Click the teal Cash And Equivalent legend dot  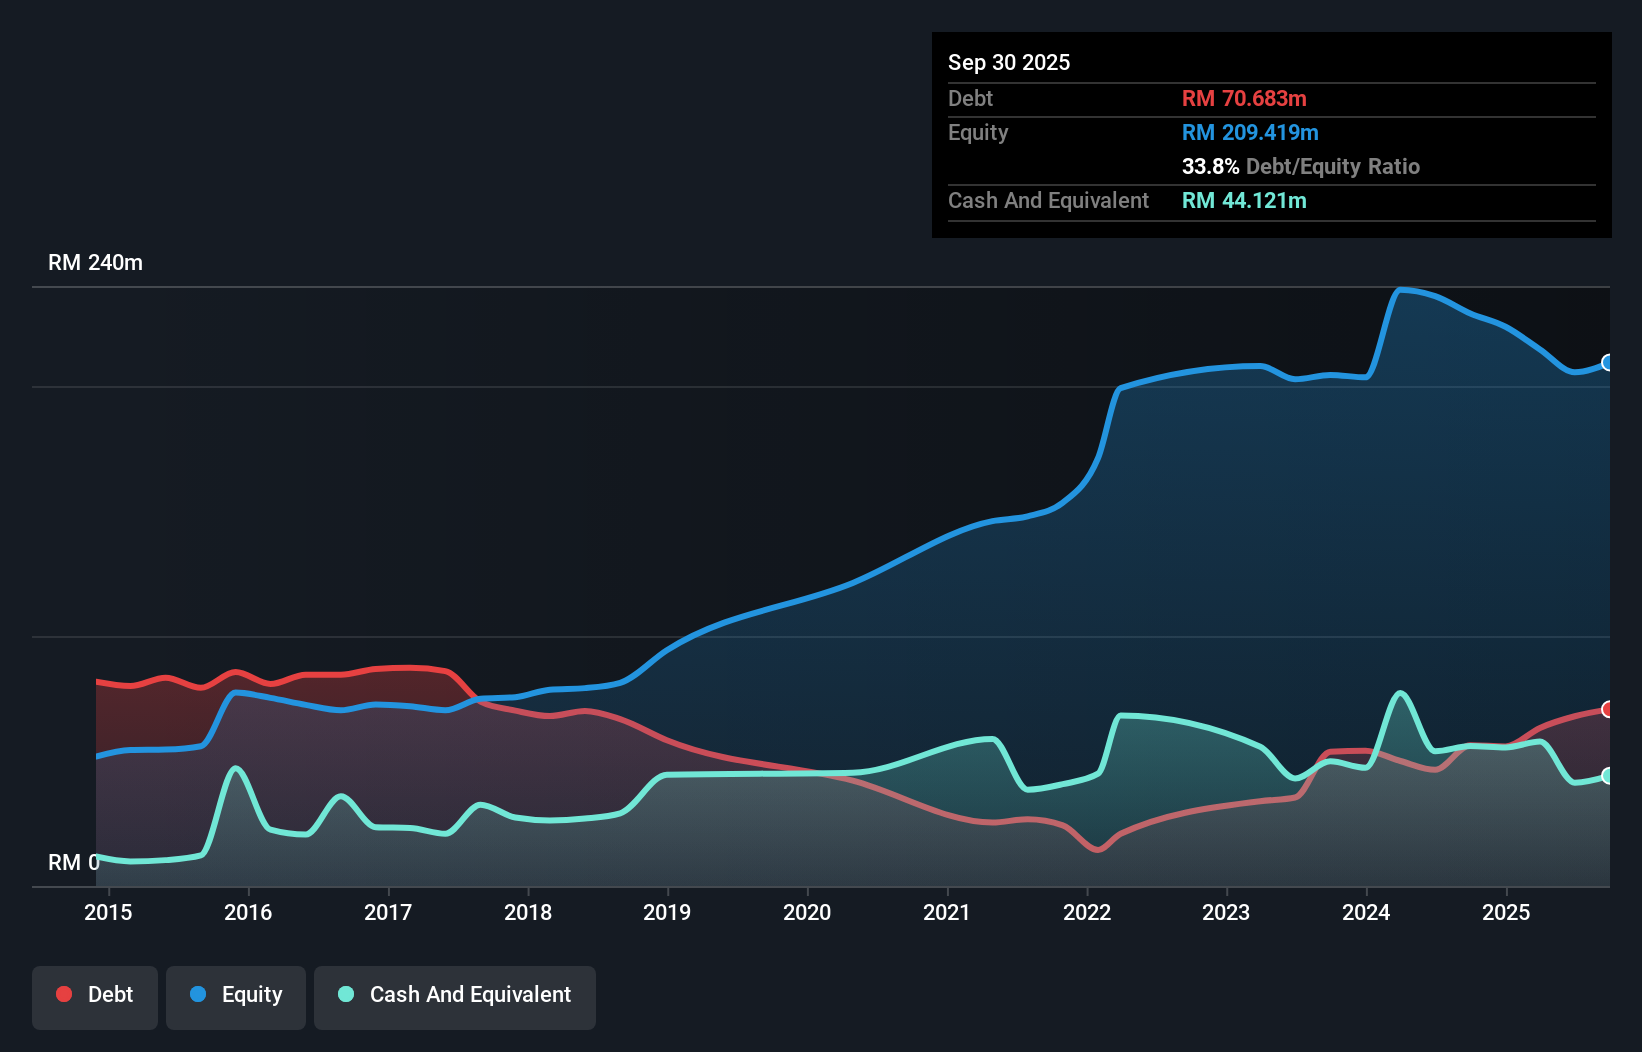pos(345,994)
